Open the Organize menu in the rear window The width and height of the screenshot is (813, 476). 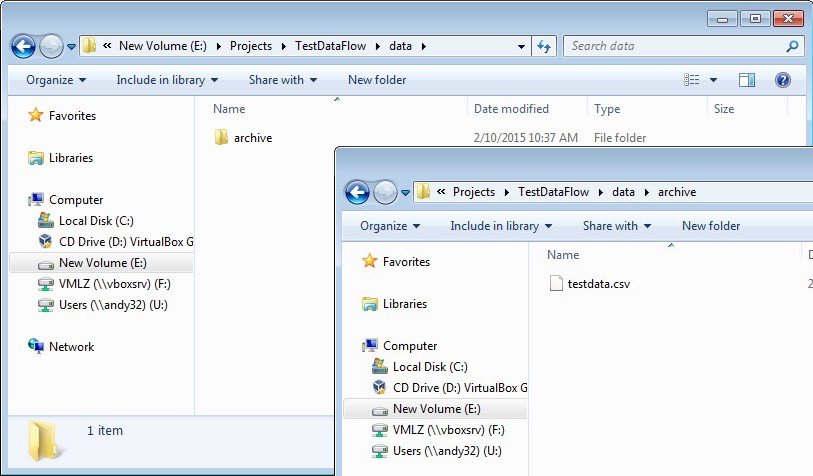56,80
